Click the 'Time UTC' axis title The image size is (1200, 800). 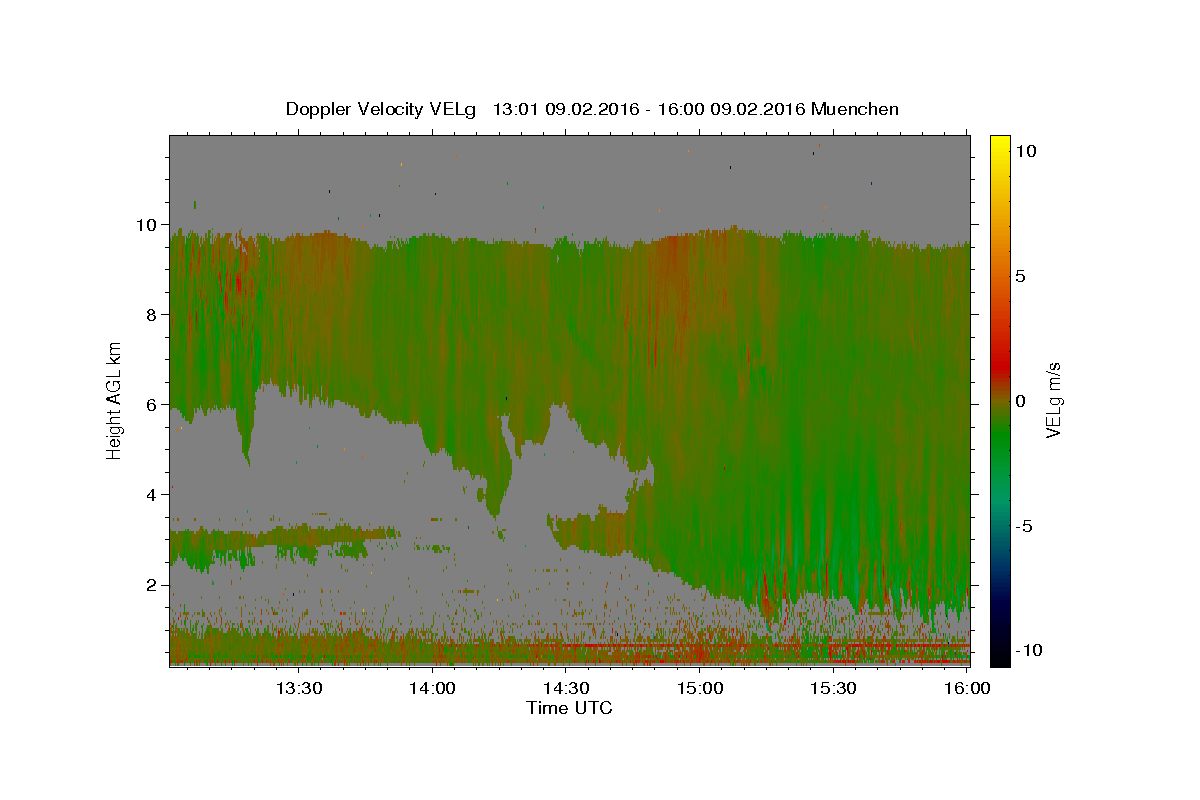coord(569,708)
